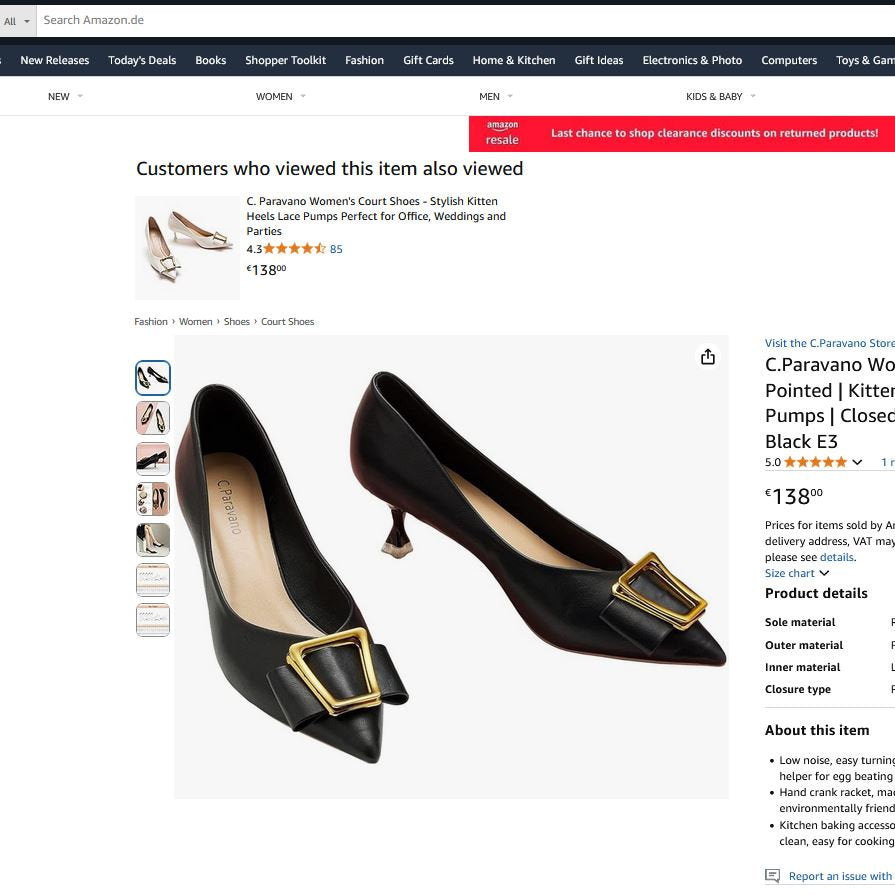Image resolution: width=895 pixels, height=895 pixels.
Task: Open the rating breakdown chevron next to 5.0
Action: pos(857,462)
